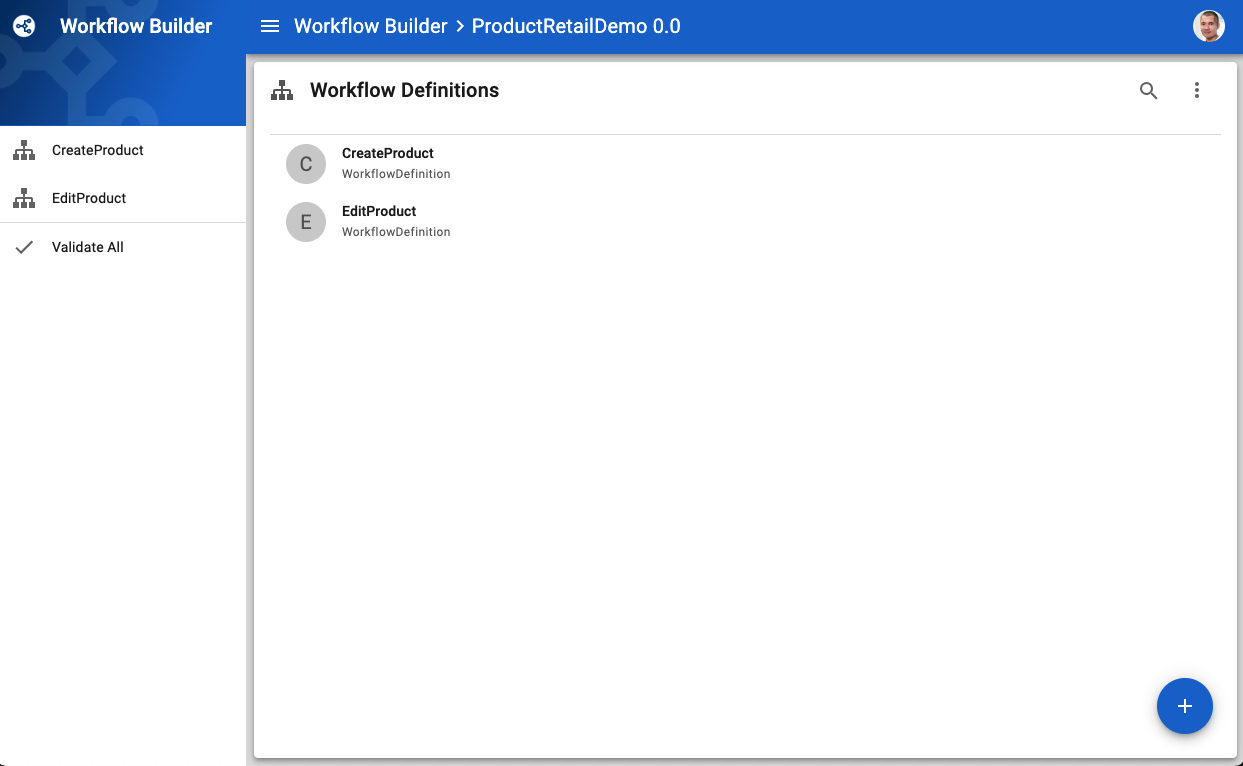Click the 'C' avatar for CreateProduct
Screen dimensions: 1243x766
[305, 163]
